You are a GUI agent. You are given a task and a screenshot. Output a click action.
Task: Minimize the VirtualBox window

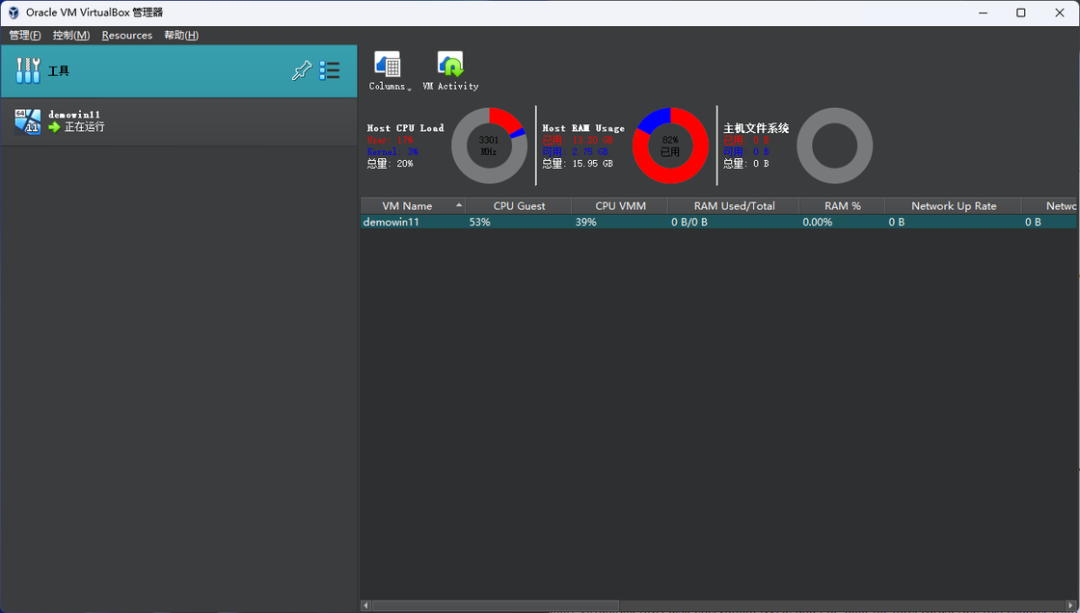click(983, 12)
